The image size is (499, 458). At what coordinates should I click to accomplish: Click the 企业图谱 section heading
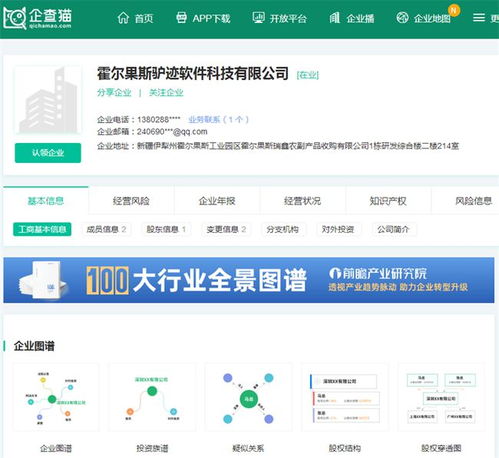tap(34, 346)
